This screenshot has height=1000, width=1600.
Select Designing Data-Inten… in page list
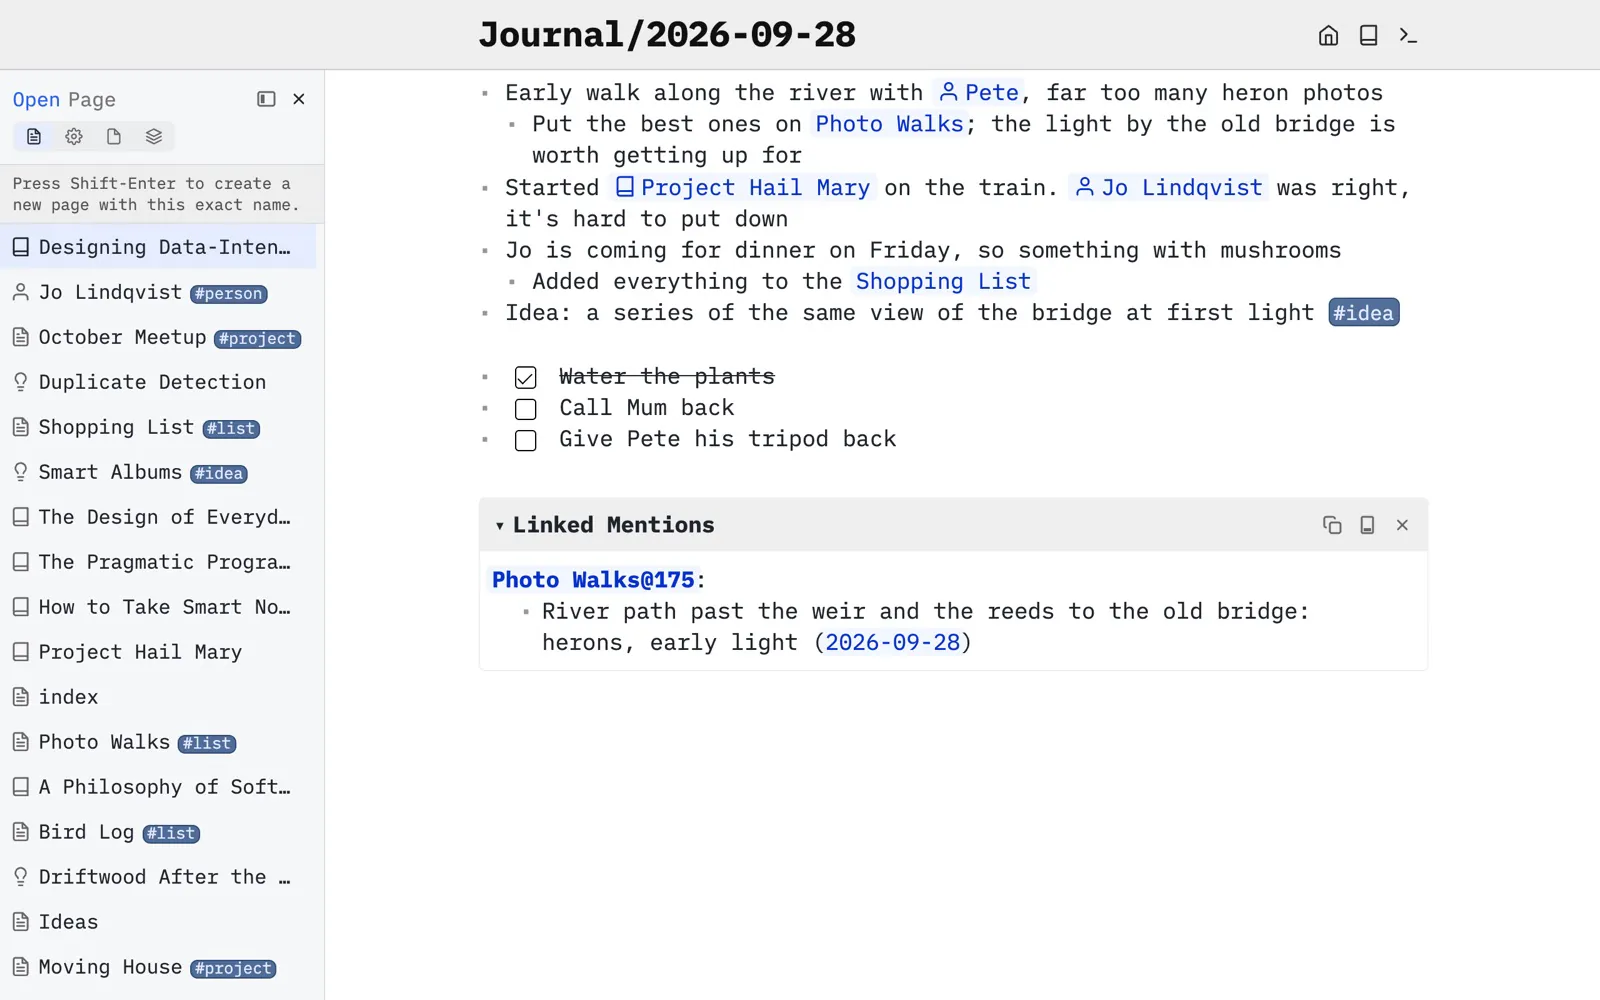(158, 247)
